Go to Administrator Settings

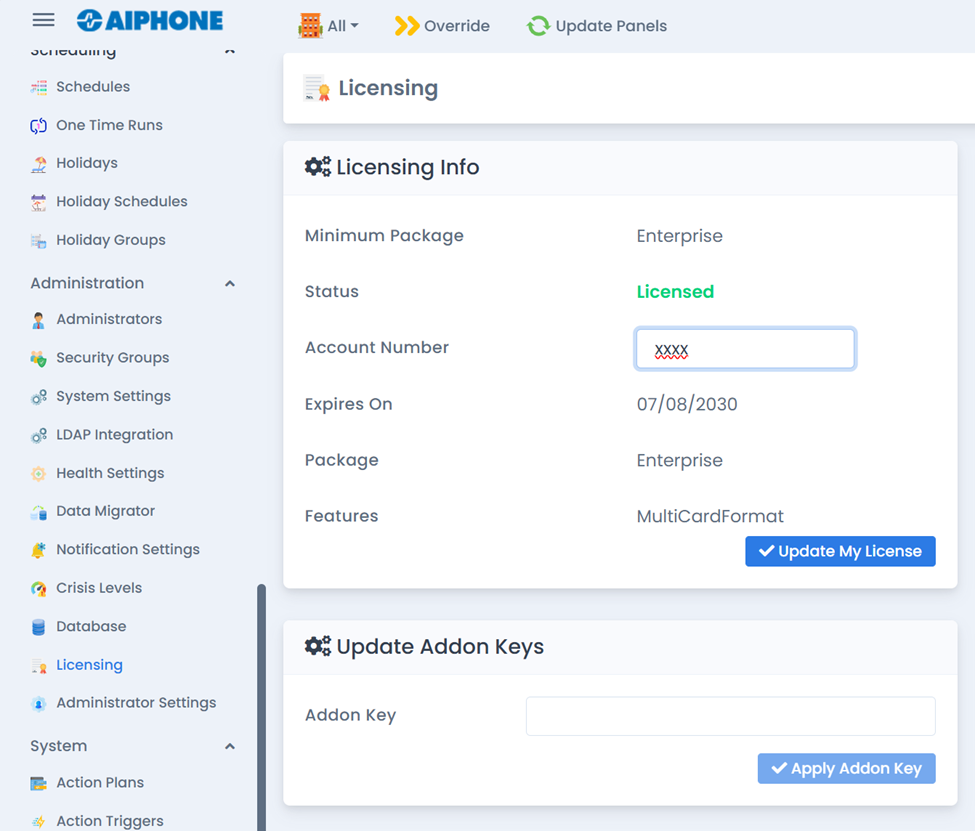(136, 703)
